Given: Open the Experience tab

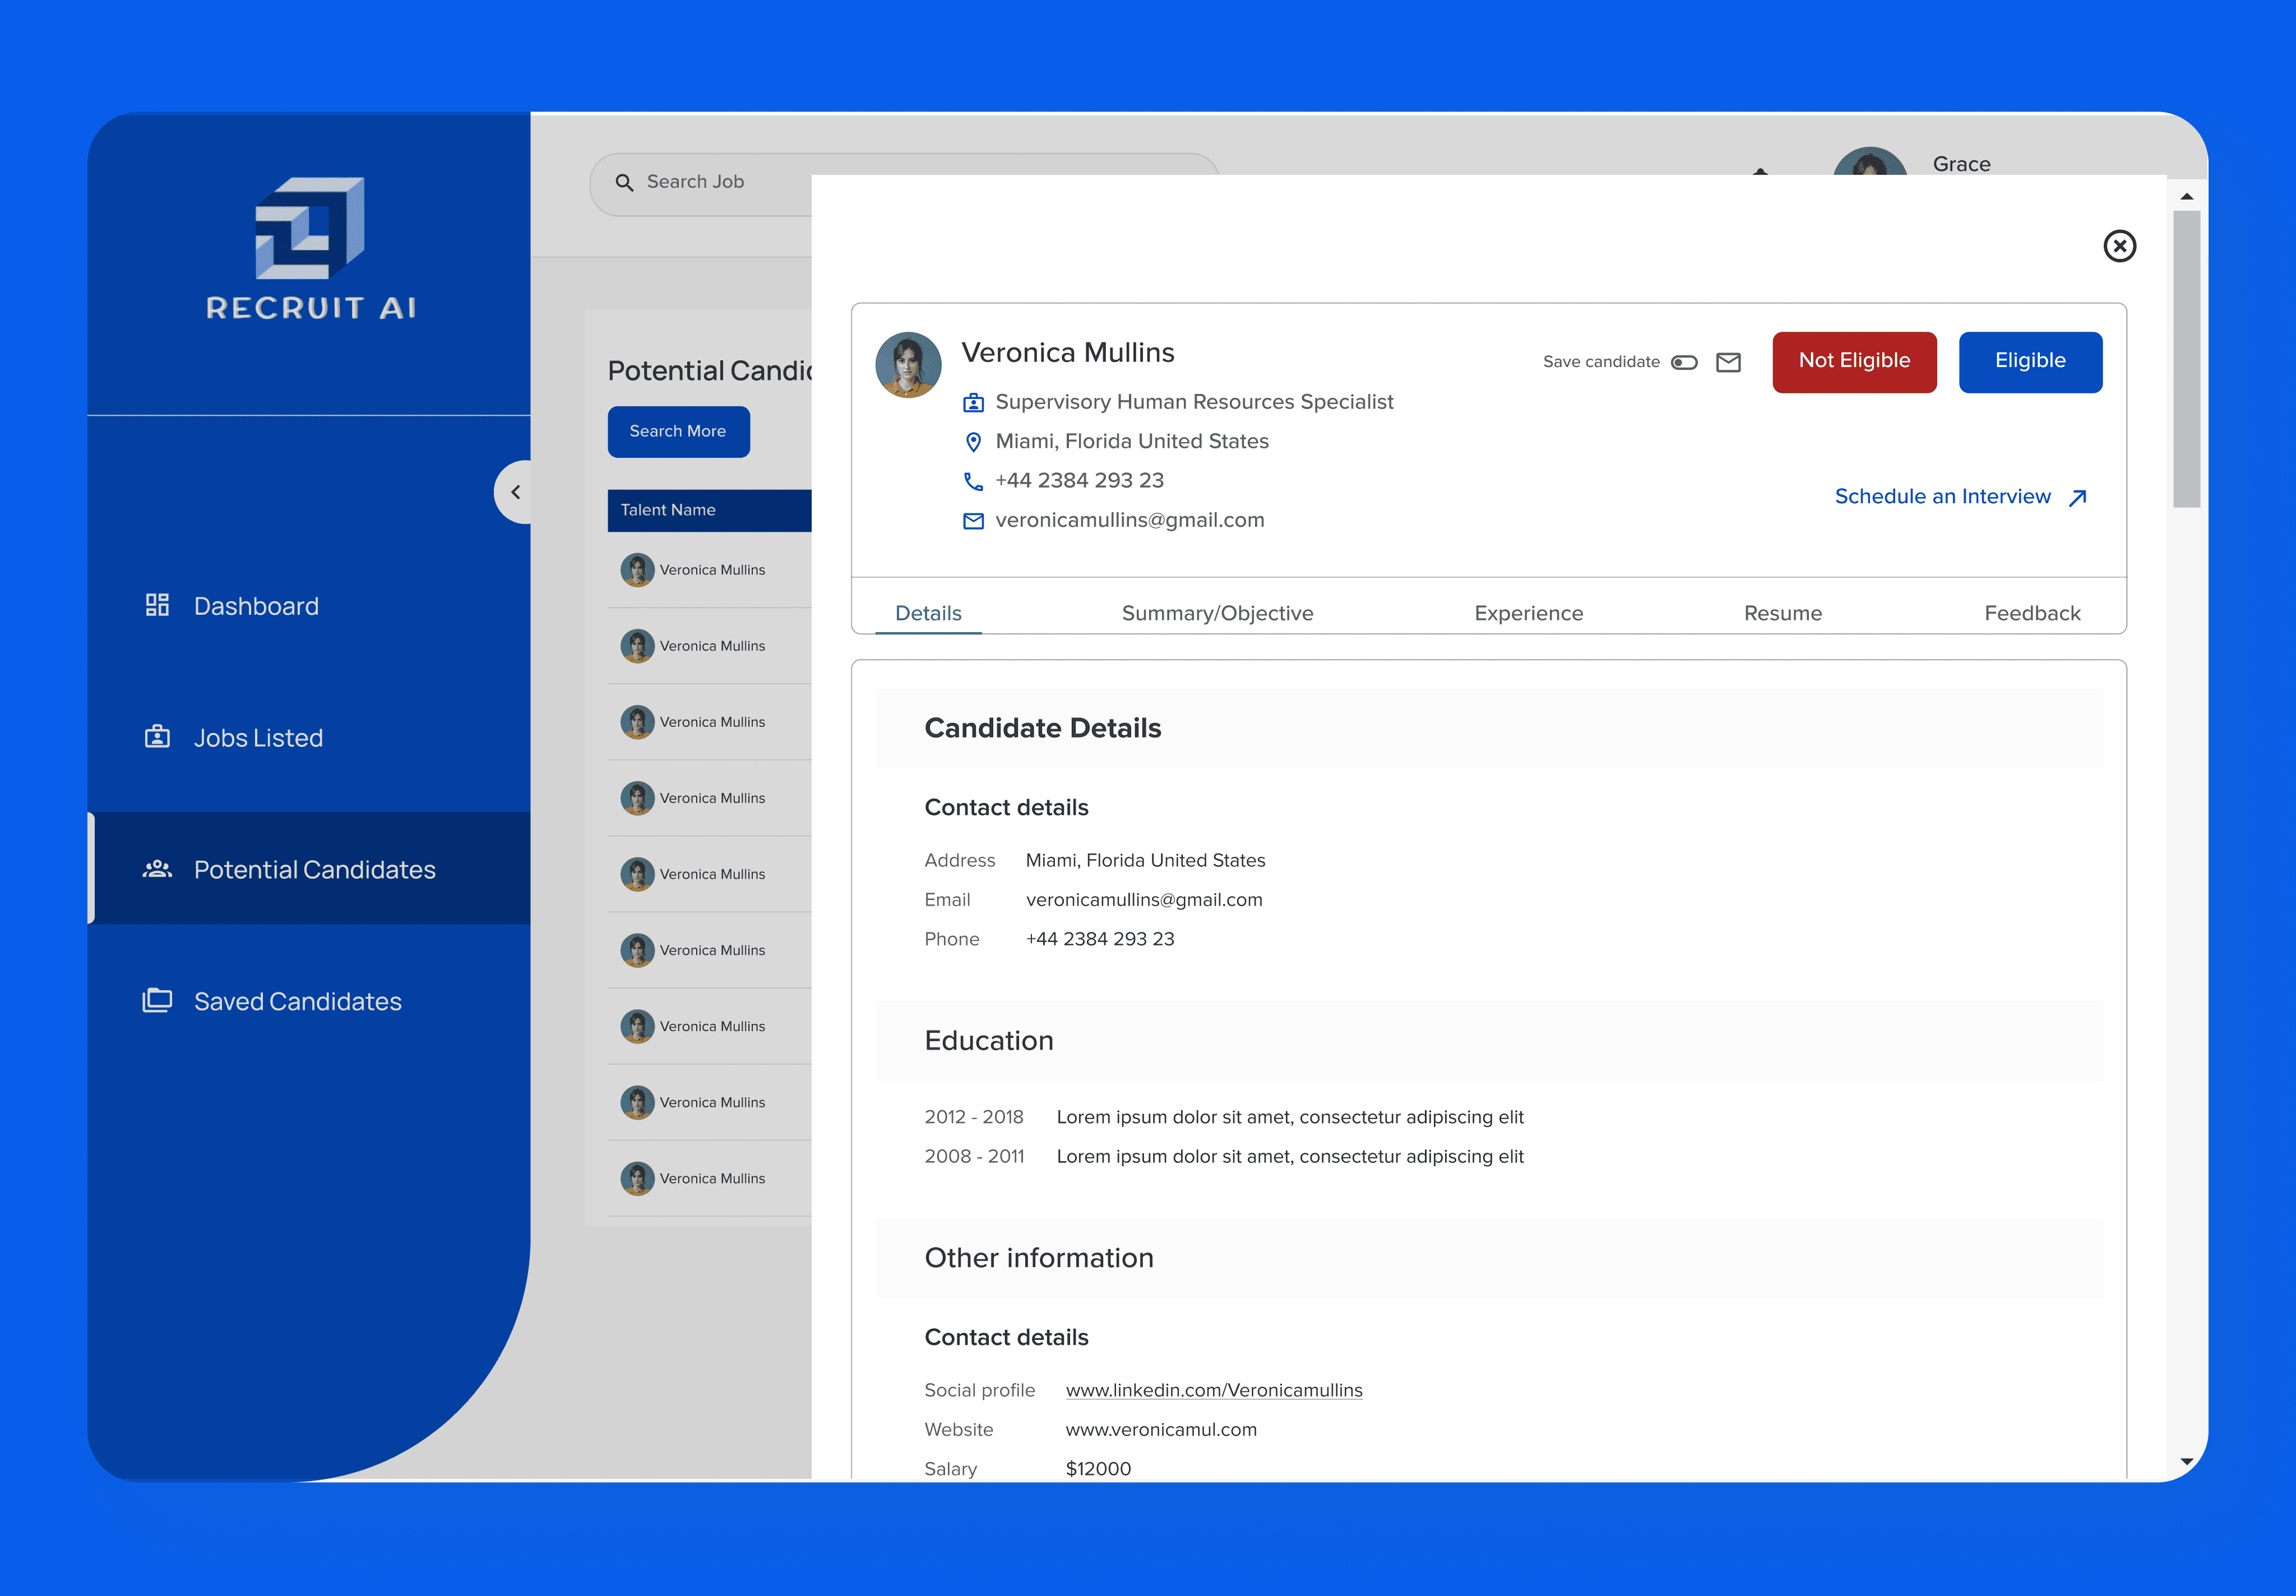Looking at the screenshot, I should (1528, 613).
